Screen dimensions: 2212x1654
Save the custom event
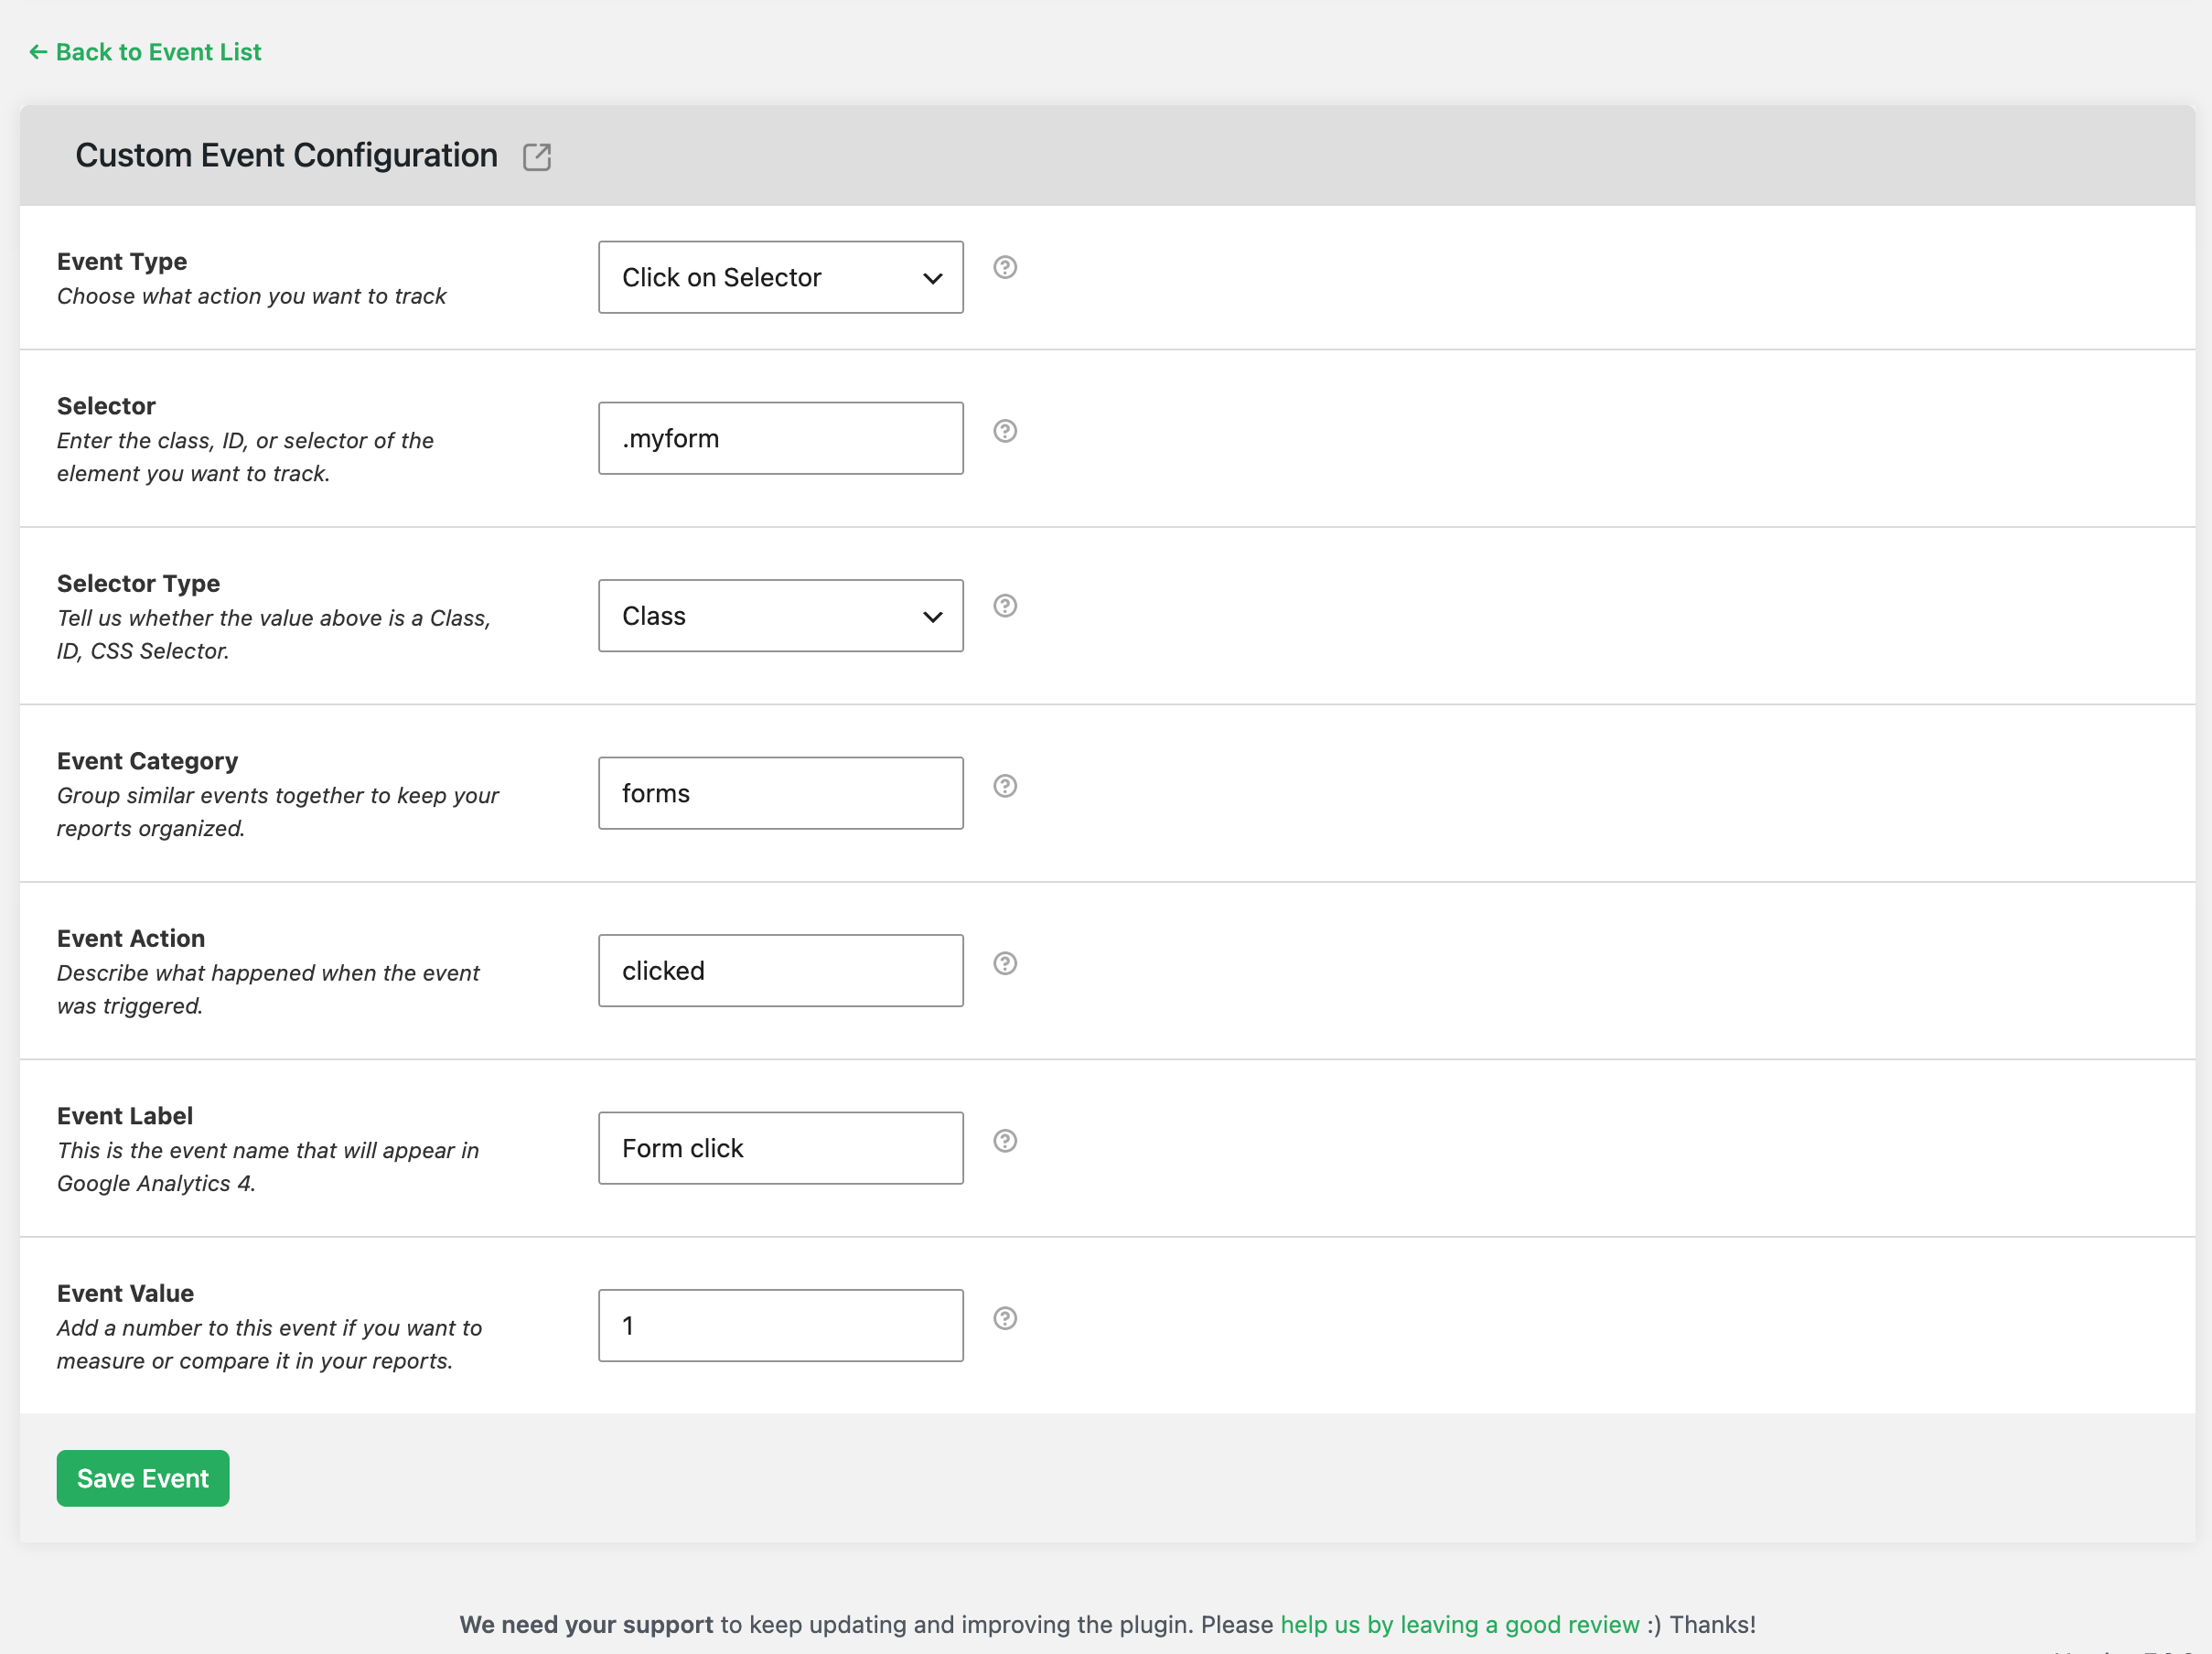pyautogui.click(x=143, y=1478)
